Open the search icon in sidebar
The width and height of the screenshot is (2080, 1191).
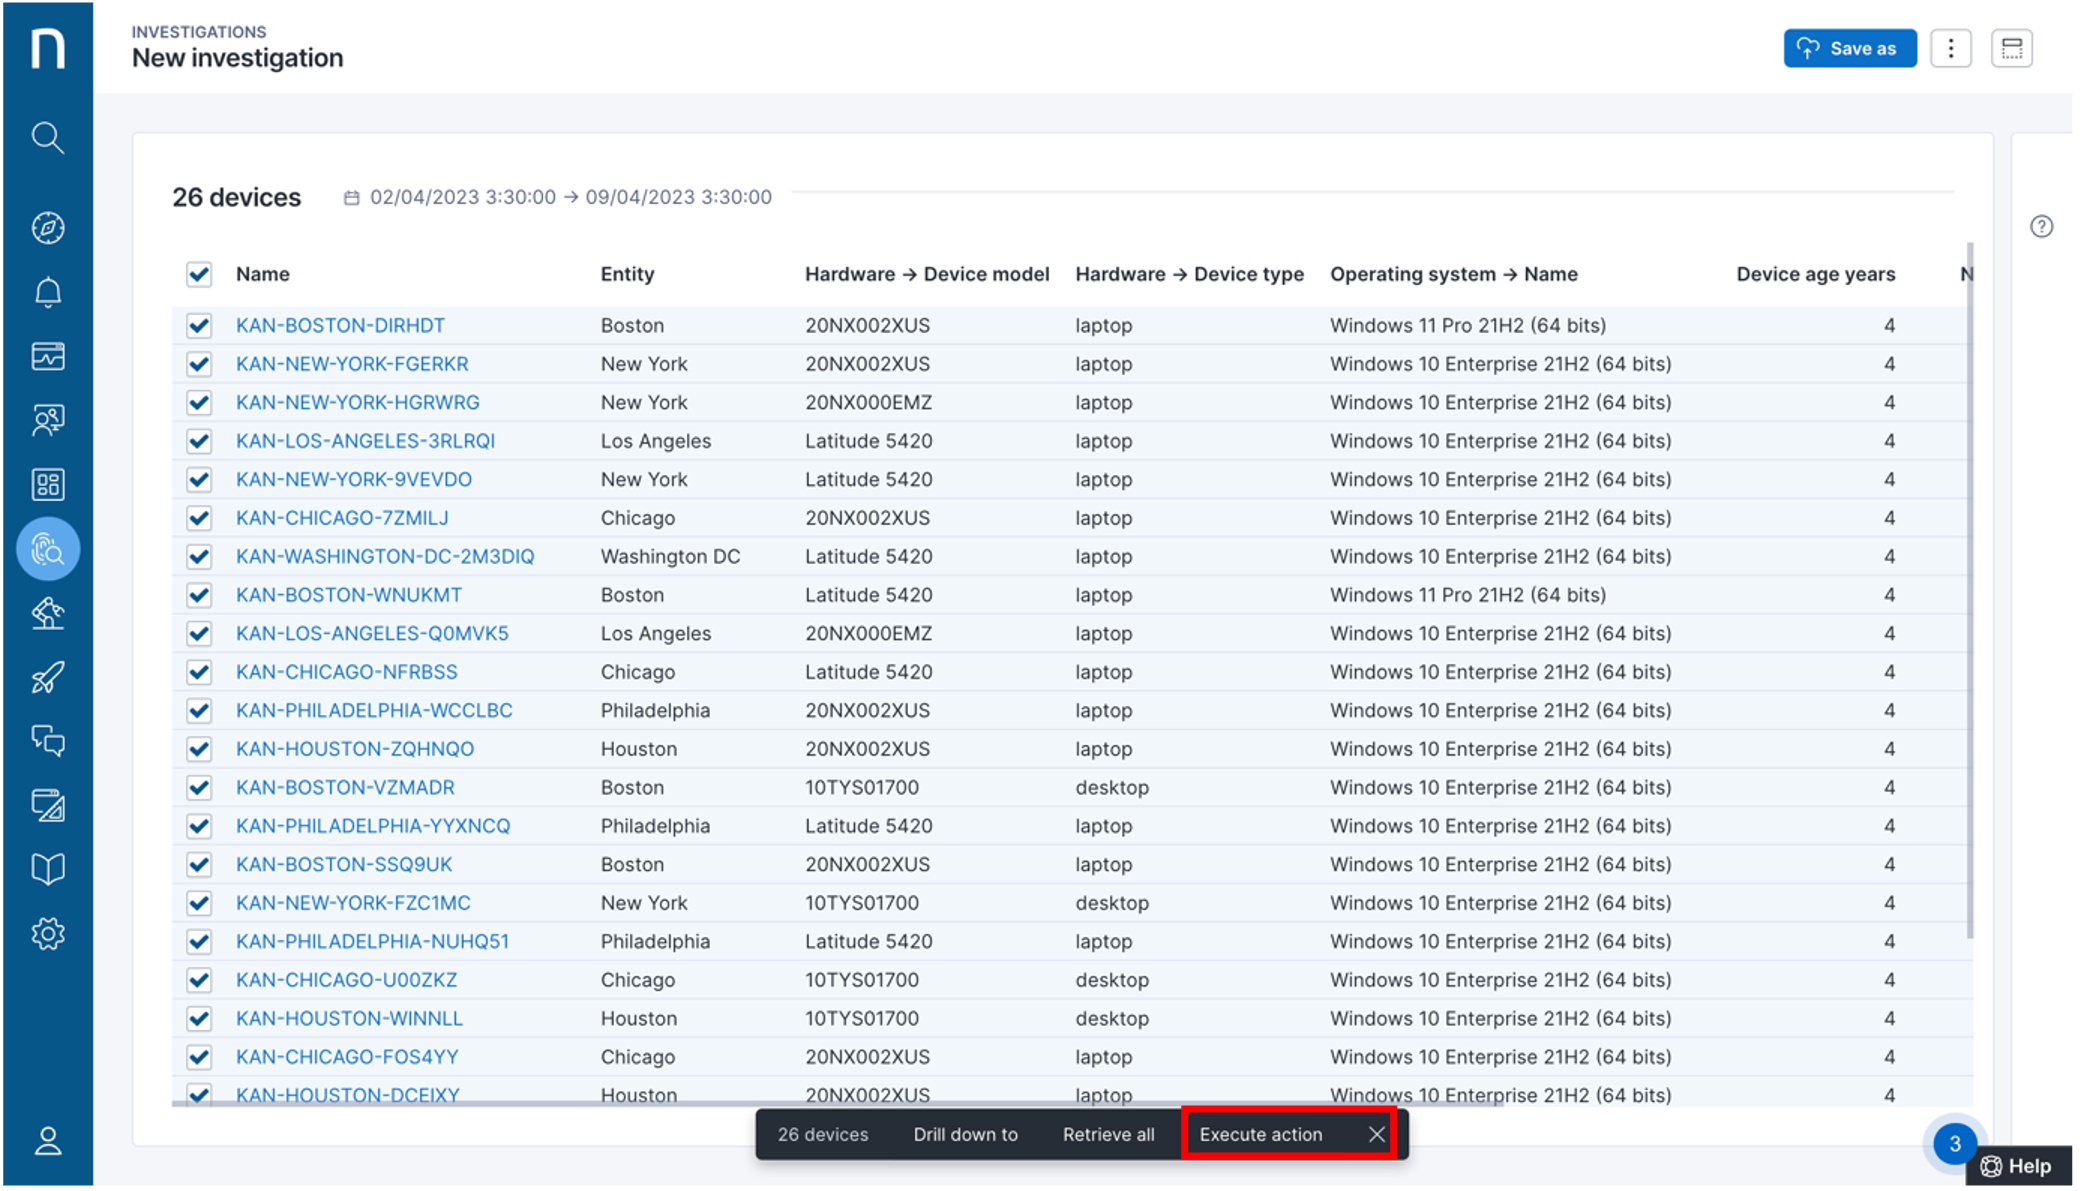[47, 137]
